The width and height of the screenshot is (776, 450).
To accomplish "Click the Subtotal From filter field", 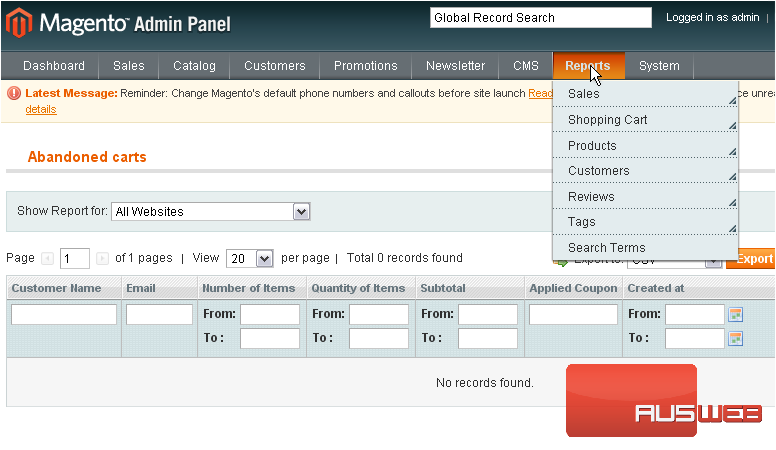I will click(x=487, y=314).
